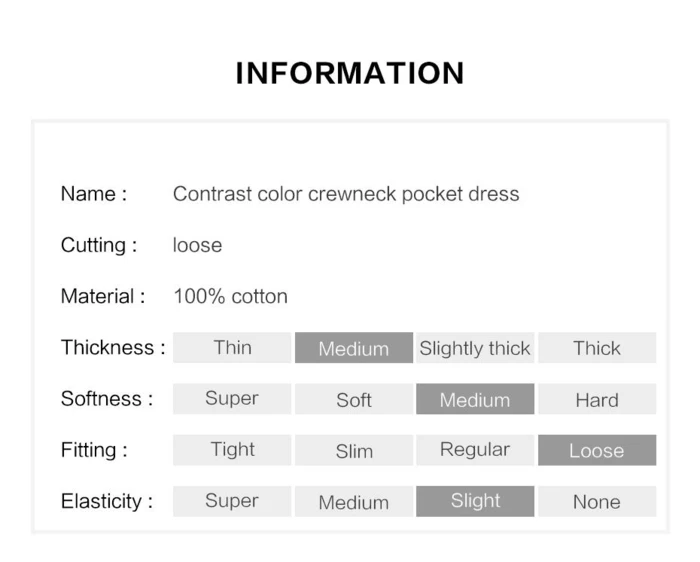Click the loose value beside Cutting
Screen dimensions: 700x562
(197, 245)
